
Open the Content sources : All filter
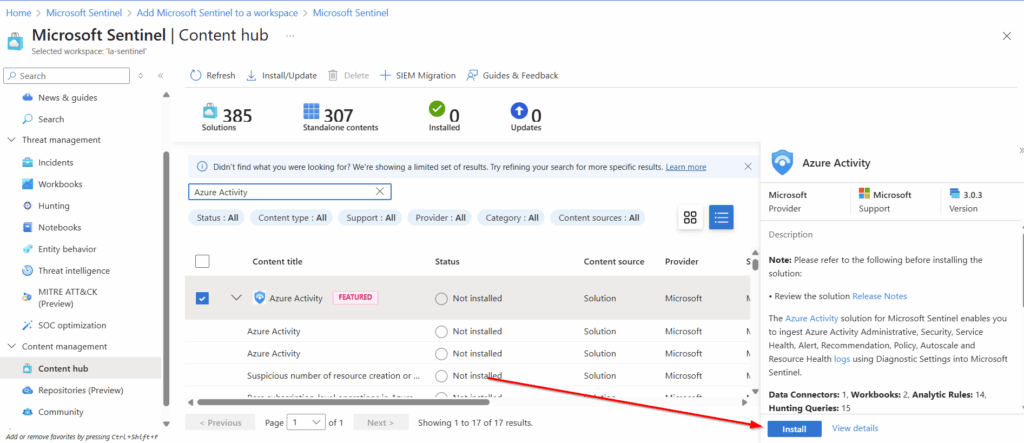(x=598, y=218)
